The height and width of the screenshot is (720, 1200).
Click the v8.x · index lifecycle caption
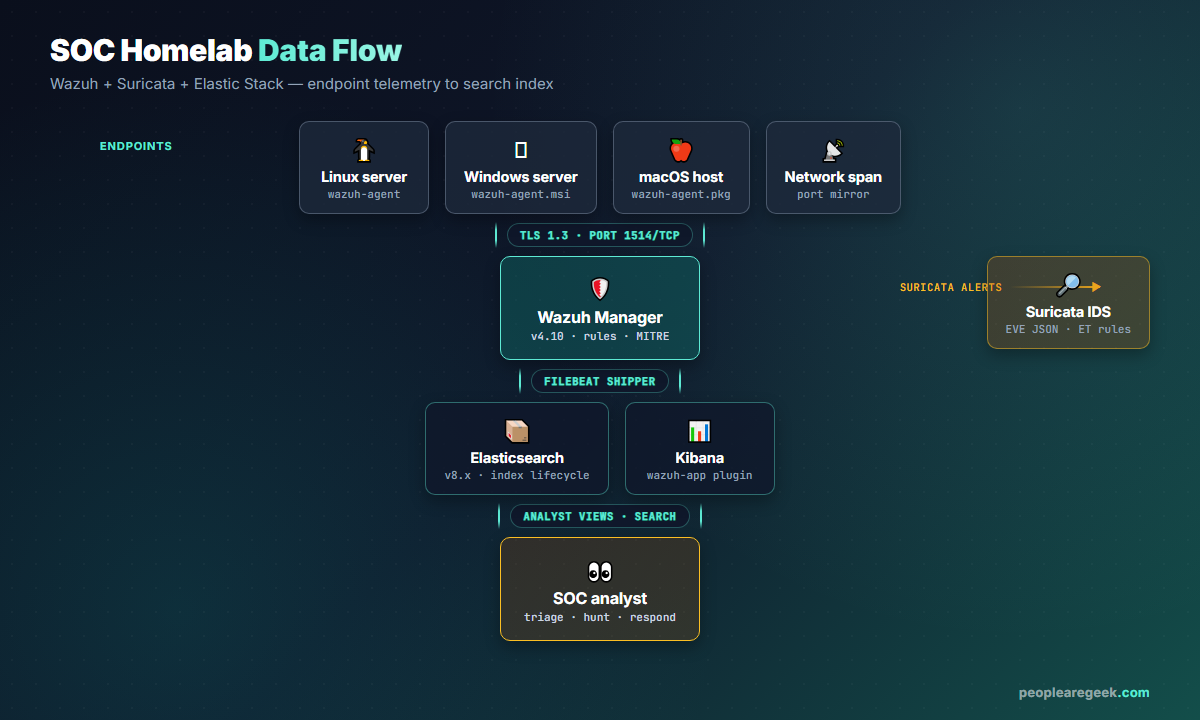point(517,475)
